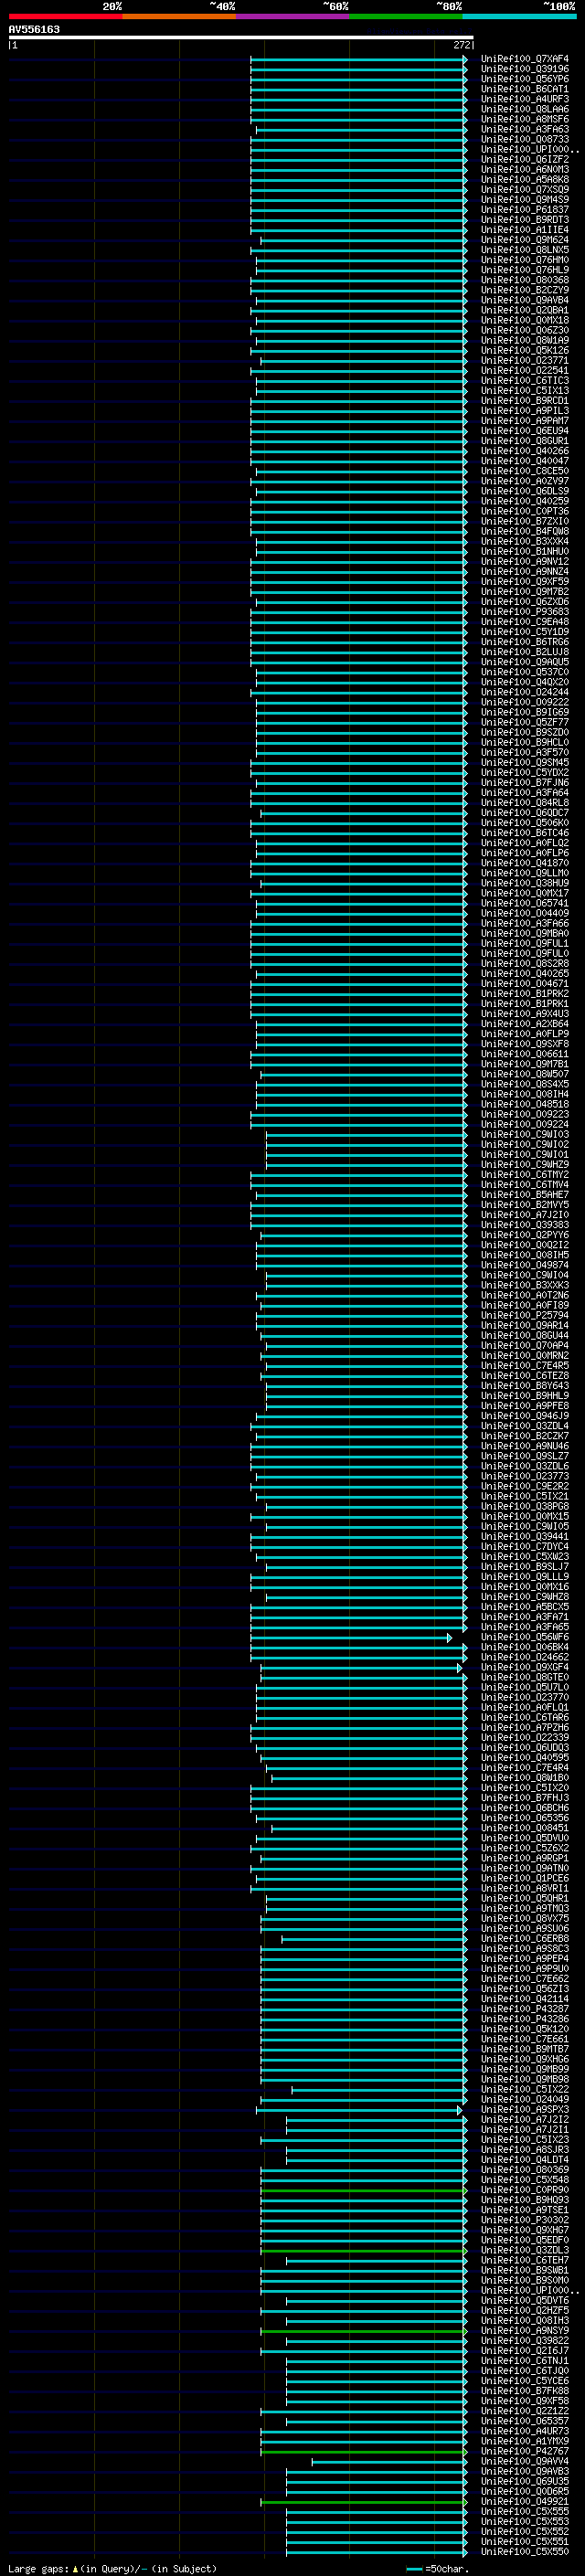Click hit label UniRef100_Q9AR14
The height and width of the screenshot is (2576, 585).
[525, 1325]
